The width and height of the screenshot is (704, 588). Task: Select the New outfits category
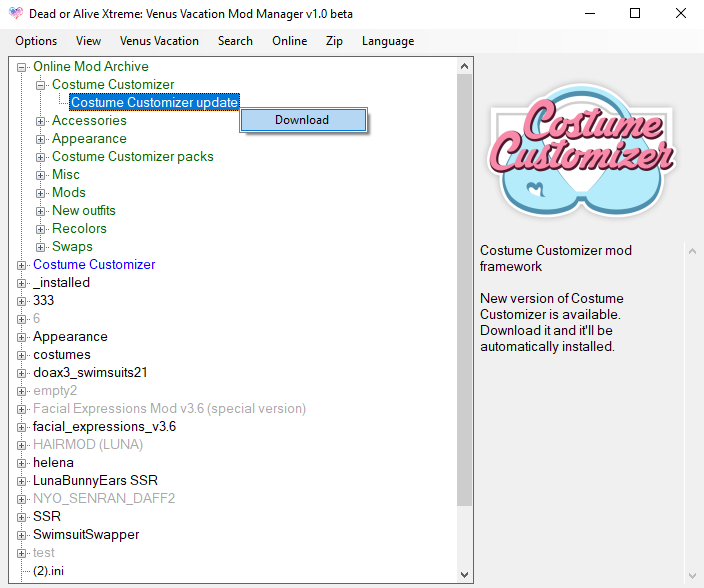click(x=84, y=210)
